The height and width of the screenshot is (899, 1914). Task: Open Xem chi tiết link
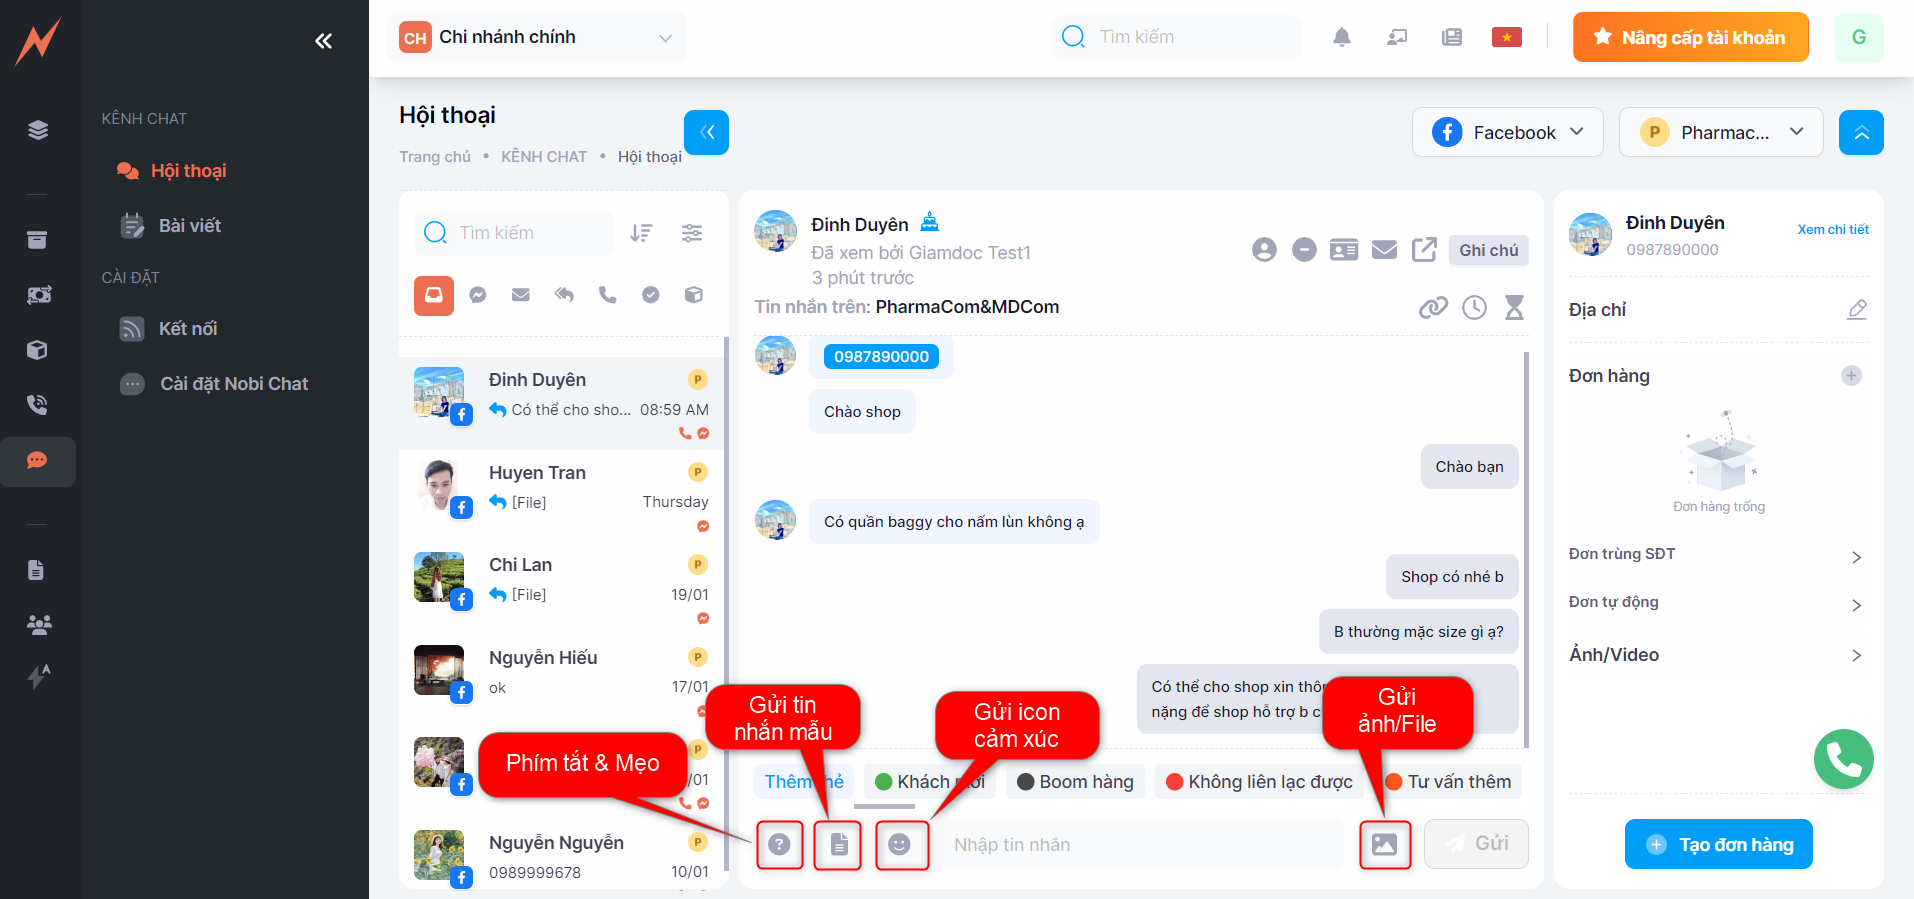point(1832,229)
